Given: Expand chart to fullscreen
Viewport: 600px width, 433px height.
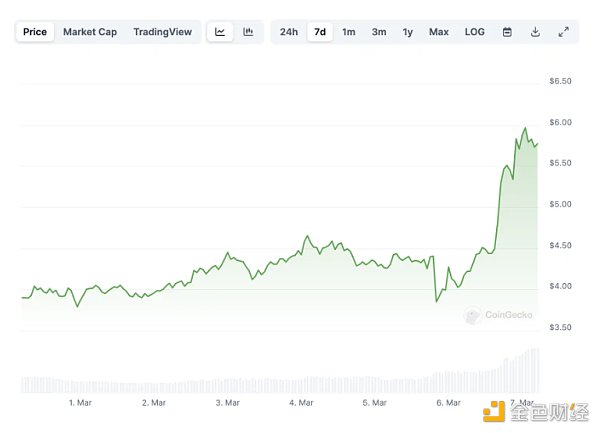Looking at the screenshot, I should coord(563,32).
